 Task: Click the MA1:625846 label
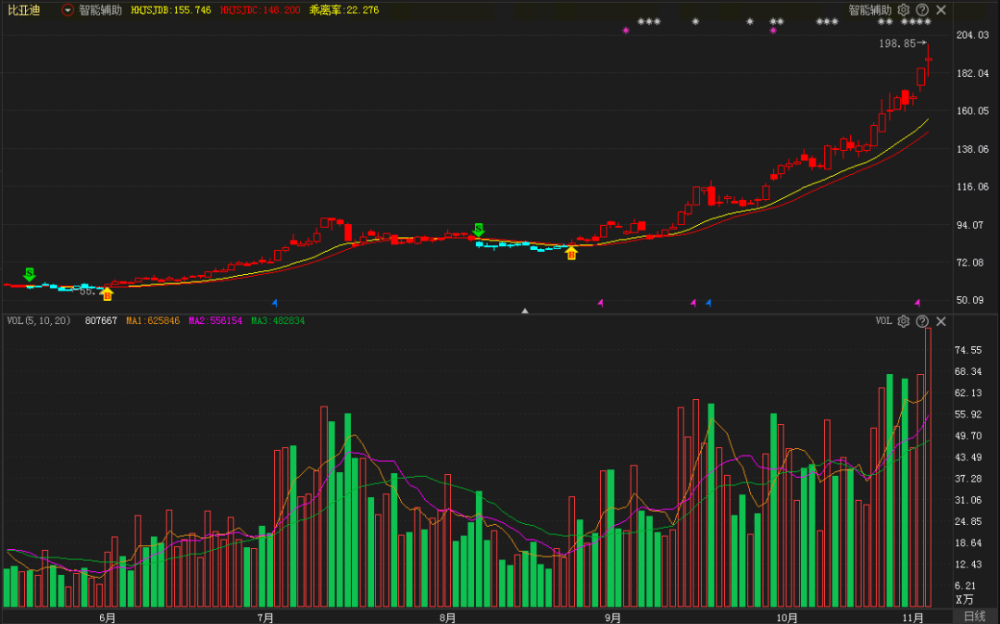click(153, 320)
